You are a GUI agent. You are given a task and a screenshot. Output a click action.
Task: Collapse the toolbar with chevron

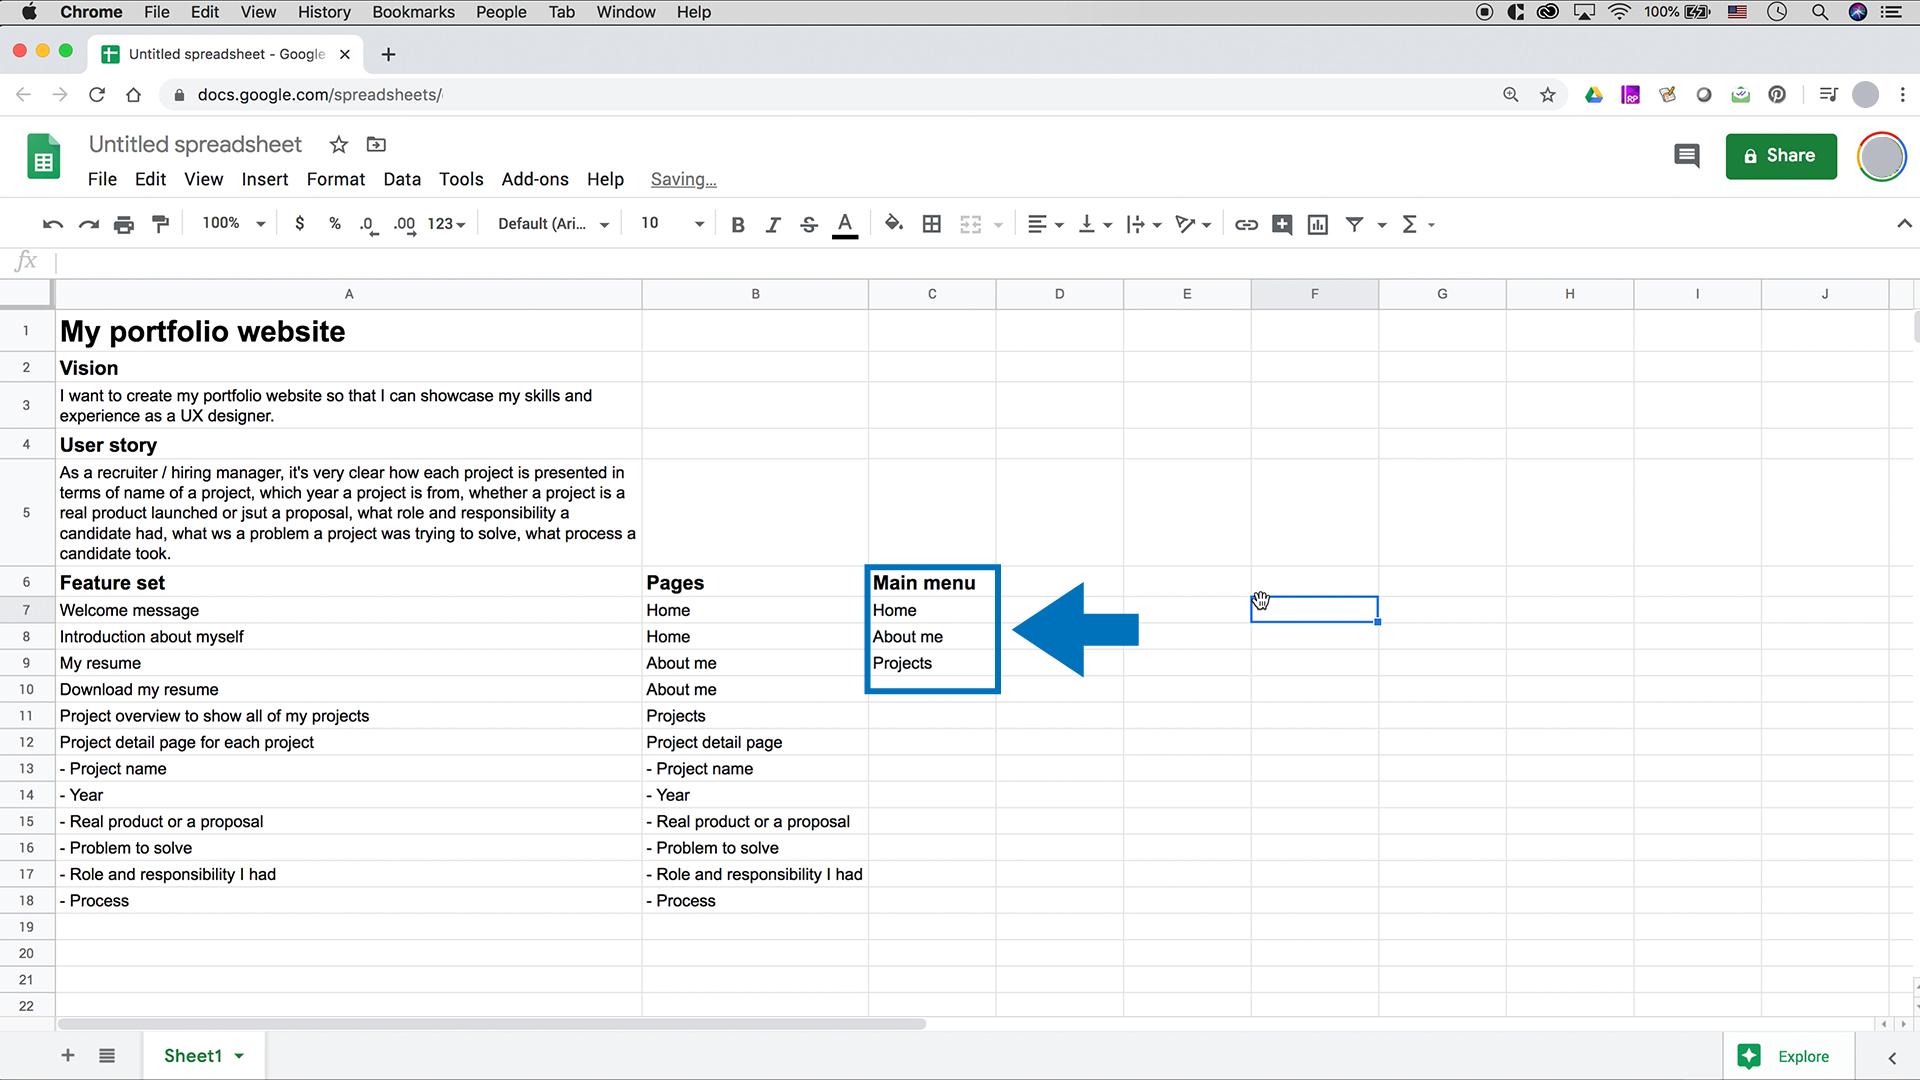pos(1904,224)
